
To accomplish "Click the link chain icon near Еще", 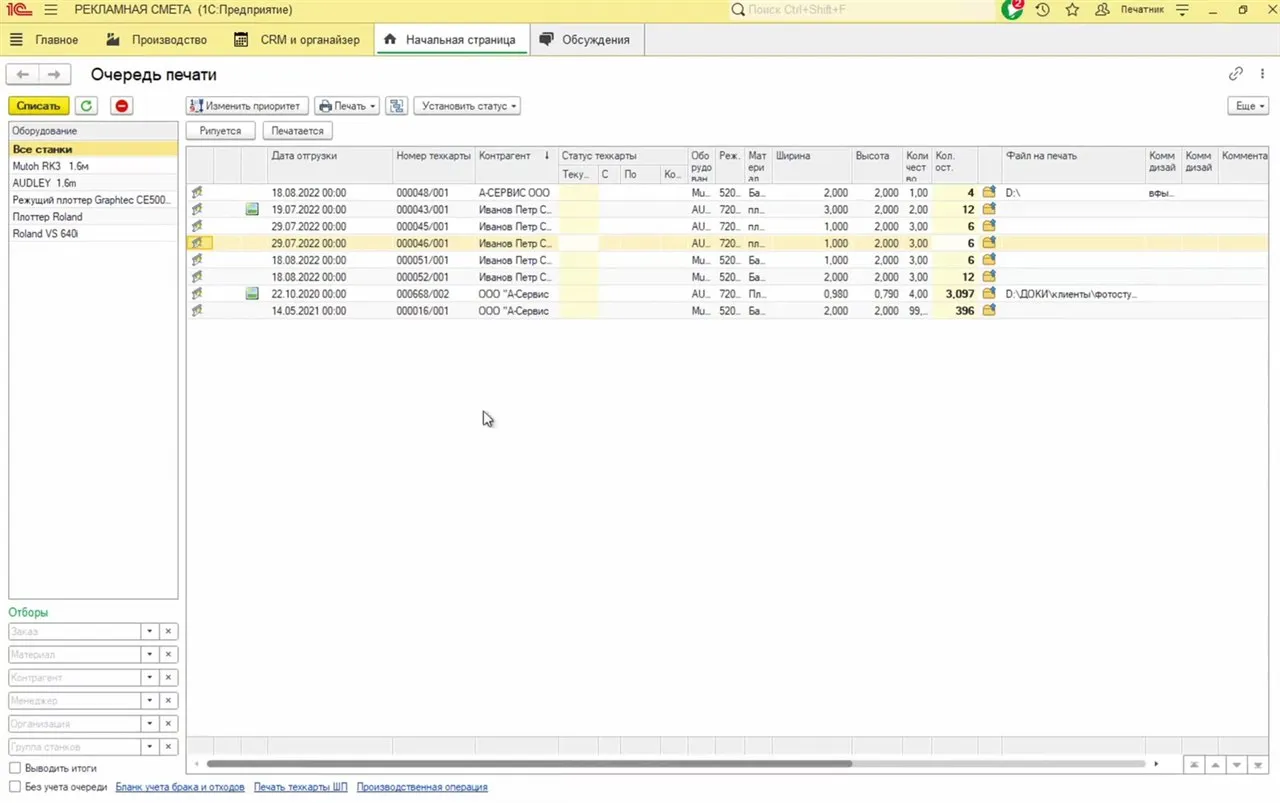I will click(1236, 74).
